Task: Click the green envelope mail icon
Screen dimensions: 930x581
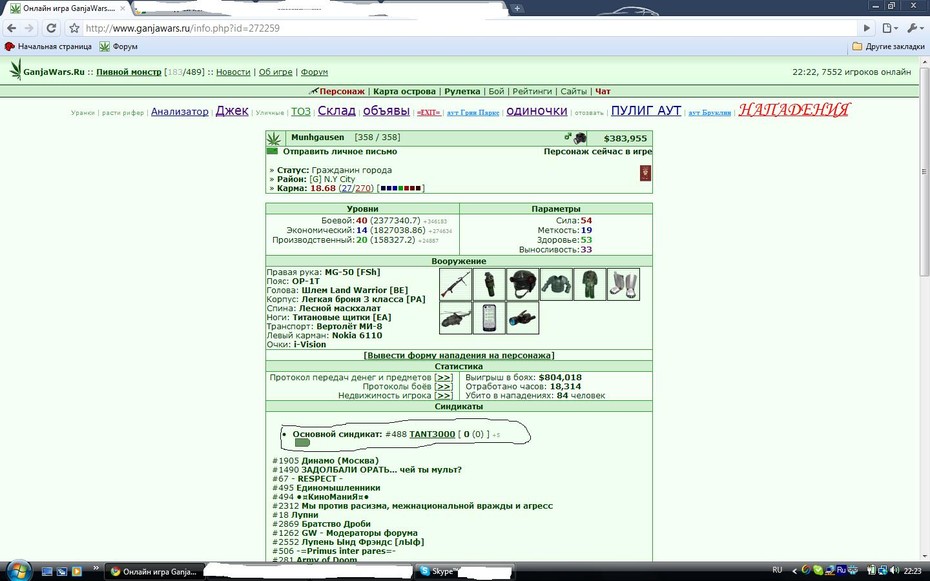Action: tap(272, 152)
